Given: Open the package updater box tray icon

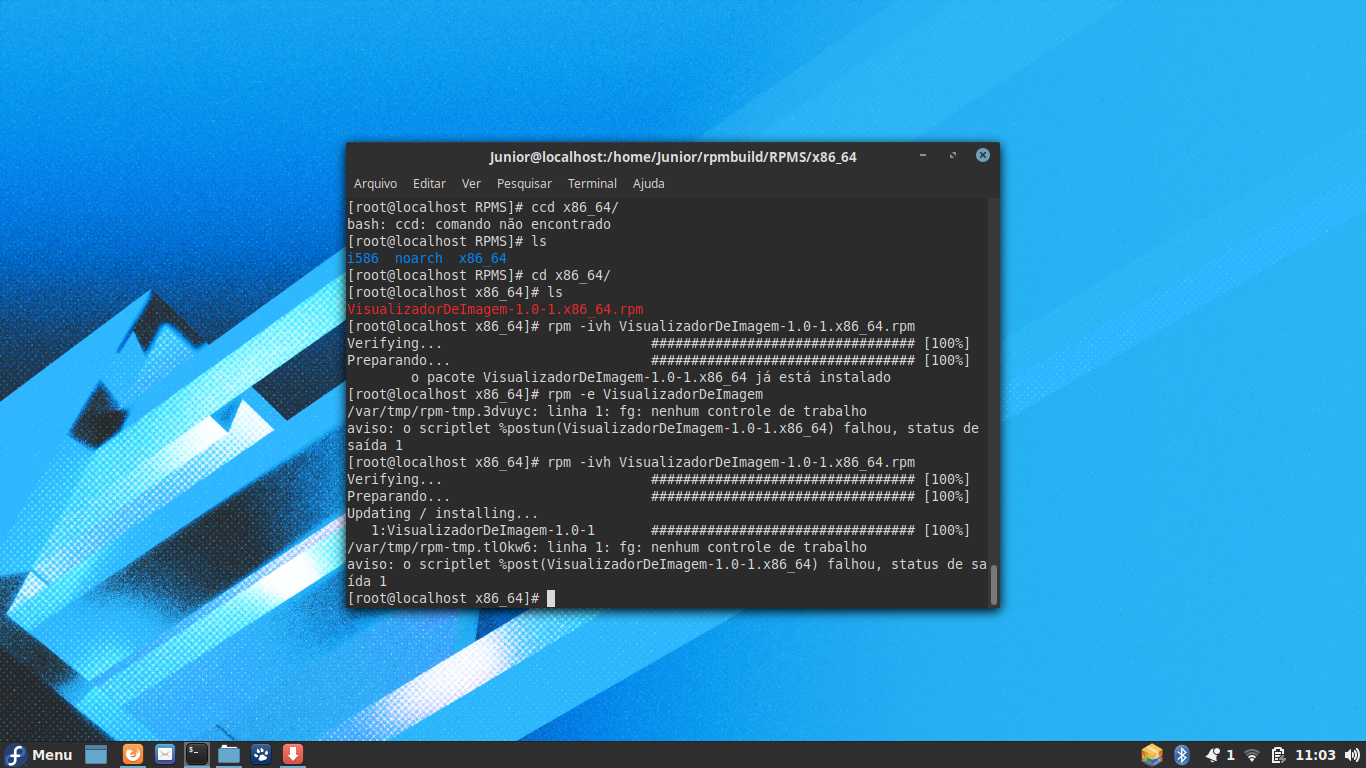Looking at the screenshot, I should pyautogui.click(x=1152, y=755).
